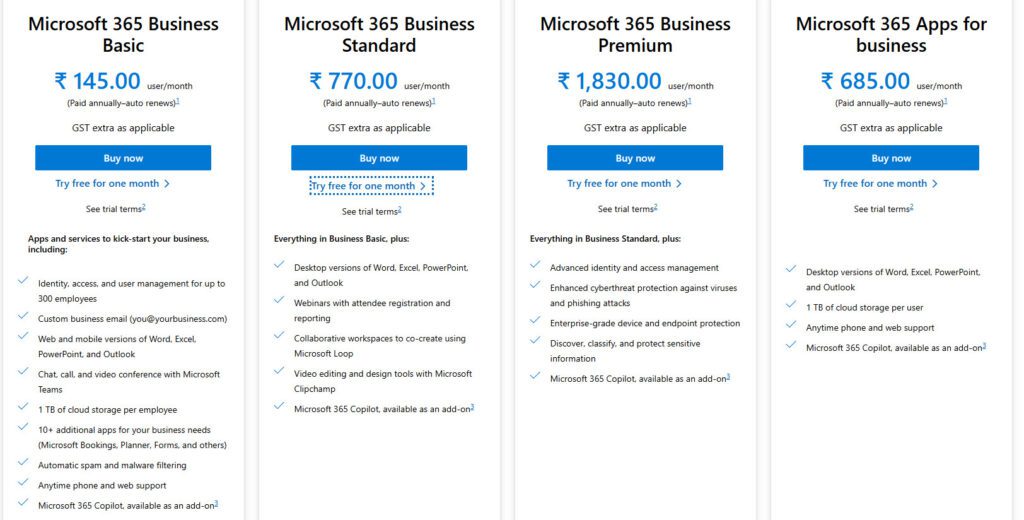Click Buy now for Apps for business

(891, 158)
